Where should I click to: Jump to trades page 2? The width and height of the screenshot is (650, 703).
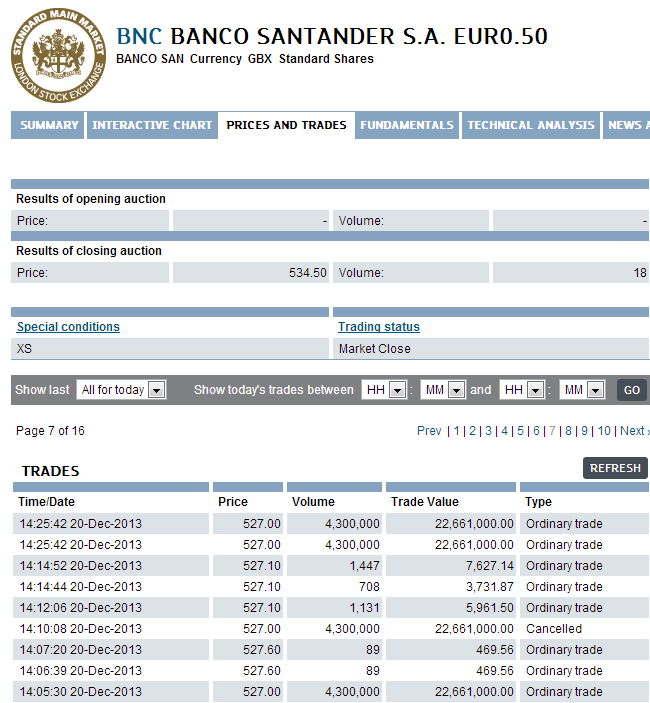coord(472,431)
